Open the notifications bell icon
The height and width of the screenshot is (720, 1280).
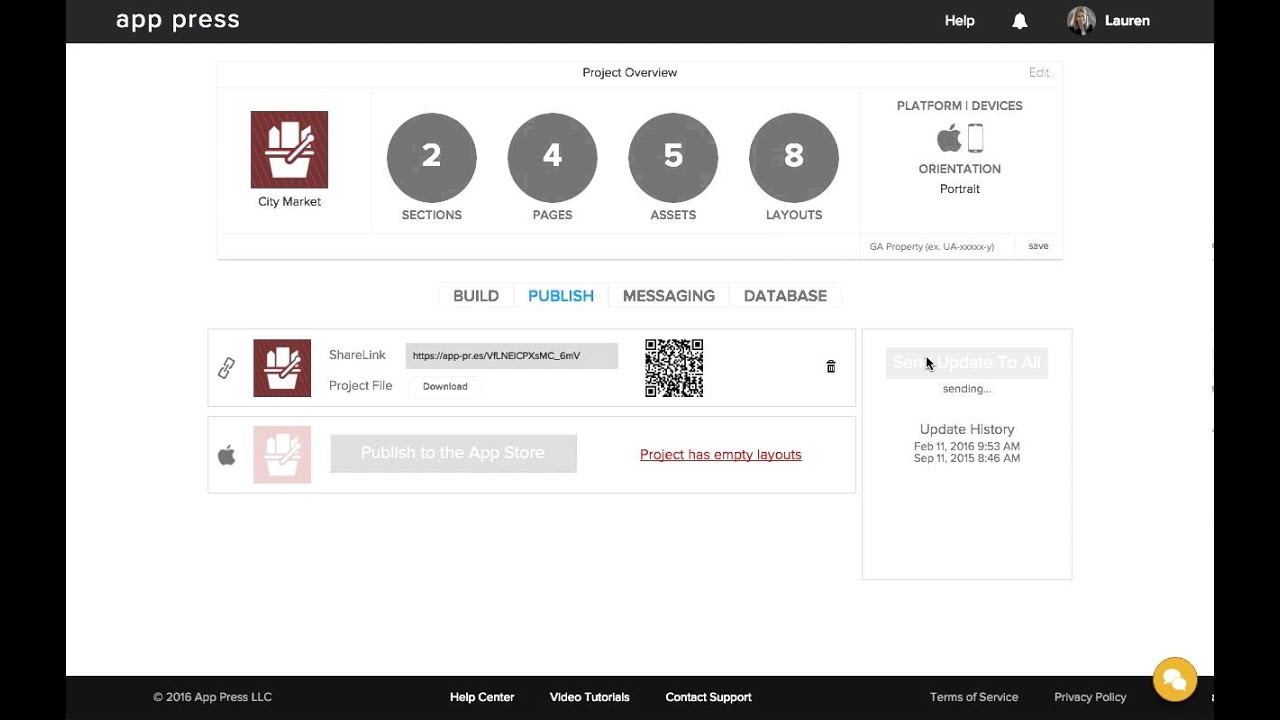pos(1020,21)
